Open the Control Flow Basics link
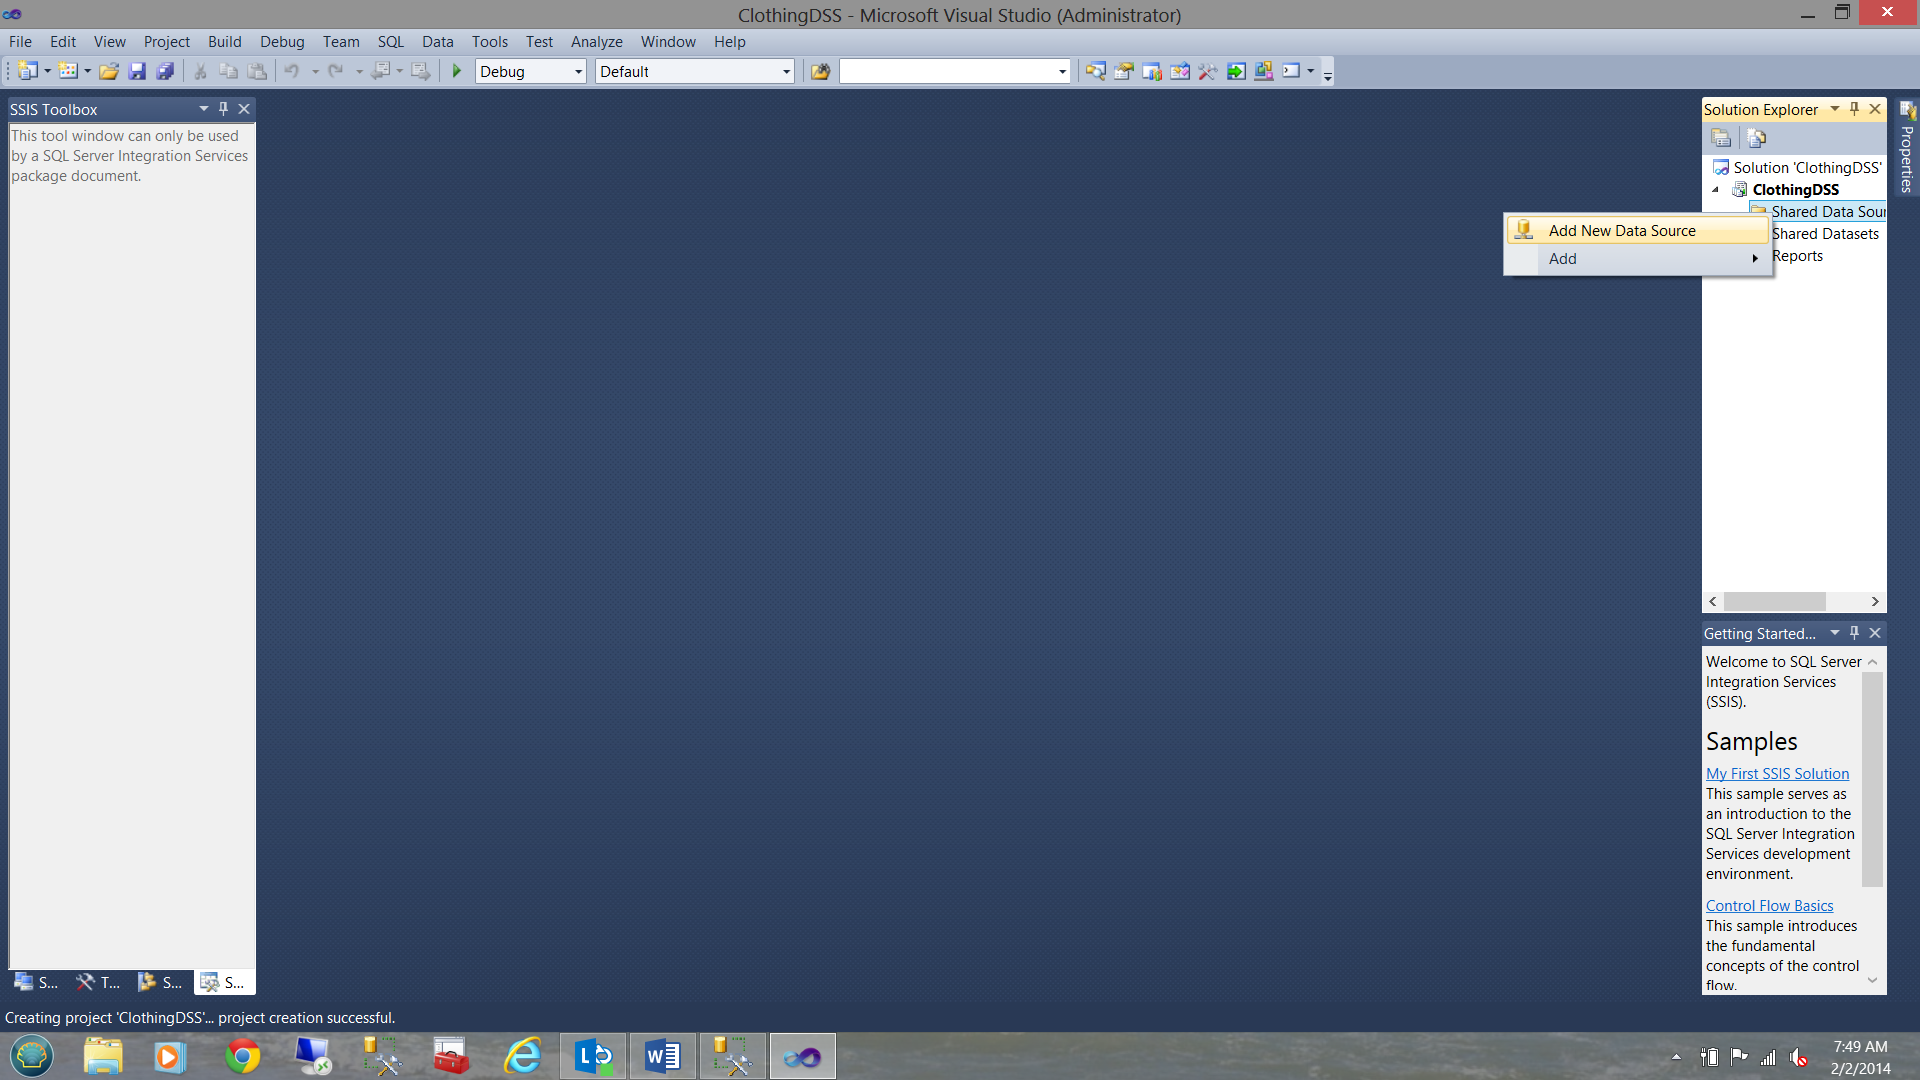 click(1769, 905)
